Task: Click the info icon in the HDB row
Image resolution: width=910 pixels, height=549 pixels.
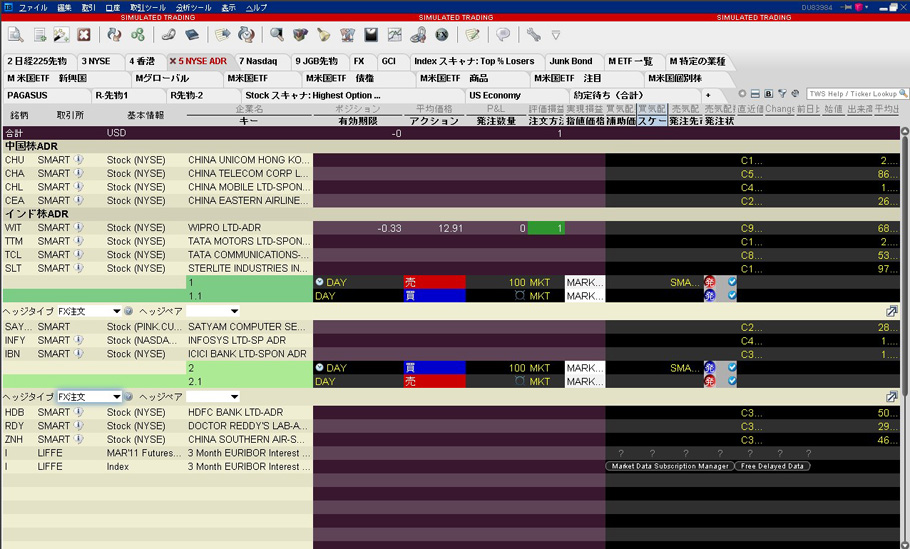Action: pyautogui.click(x=78, y=412)
